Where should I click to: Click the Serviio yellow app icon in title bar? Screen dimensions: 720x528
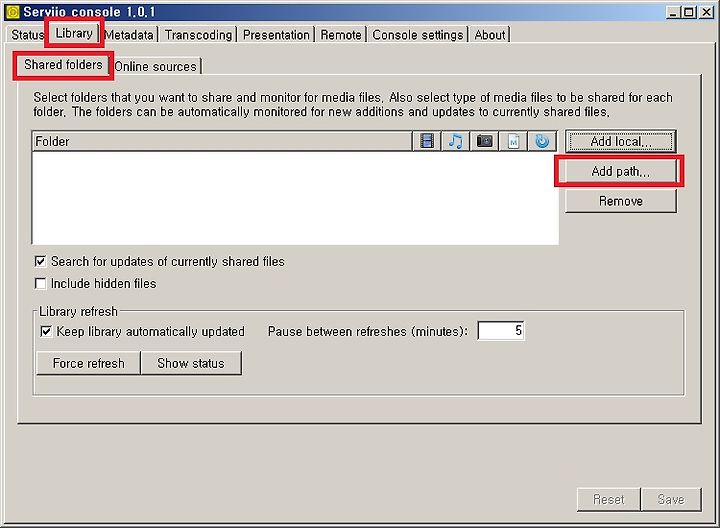point(13,11)
